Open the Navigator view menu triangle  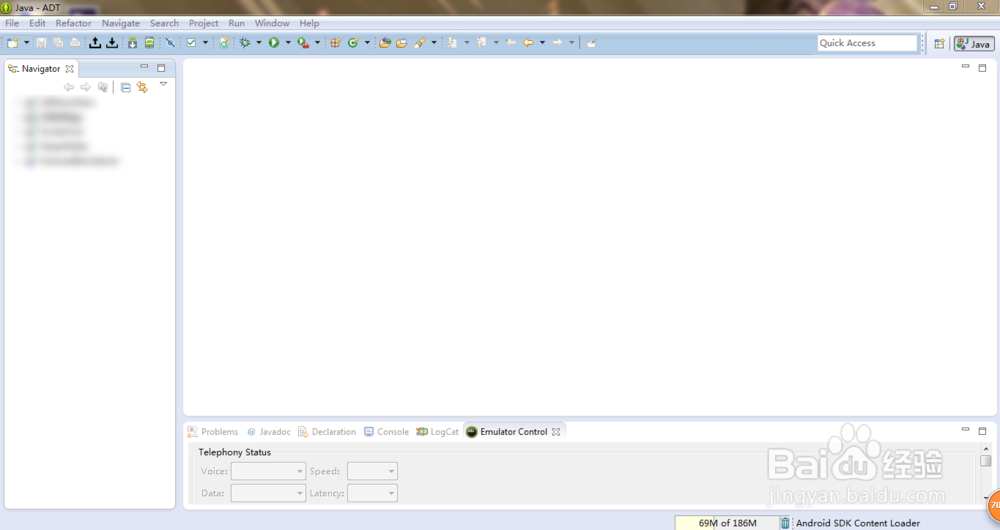coord(163,84)
